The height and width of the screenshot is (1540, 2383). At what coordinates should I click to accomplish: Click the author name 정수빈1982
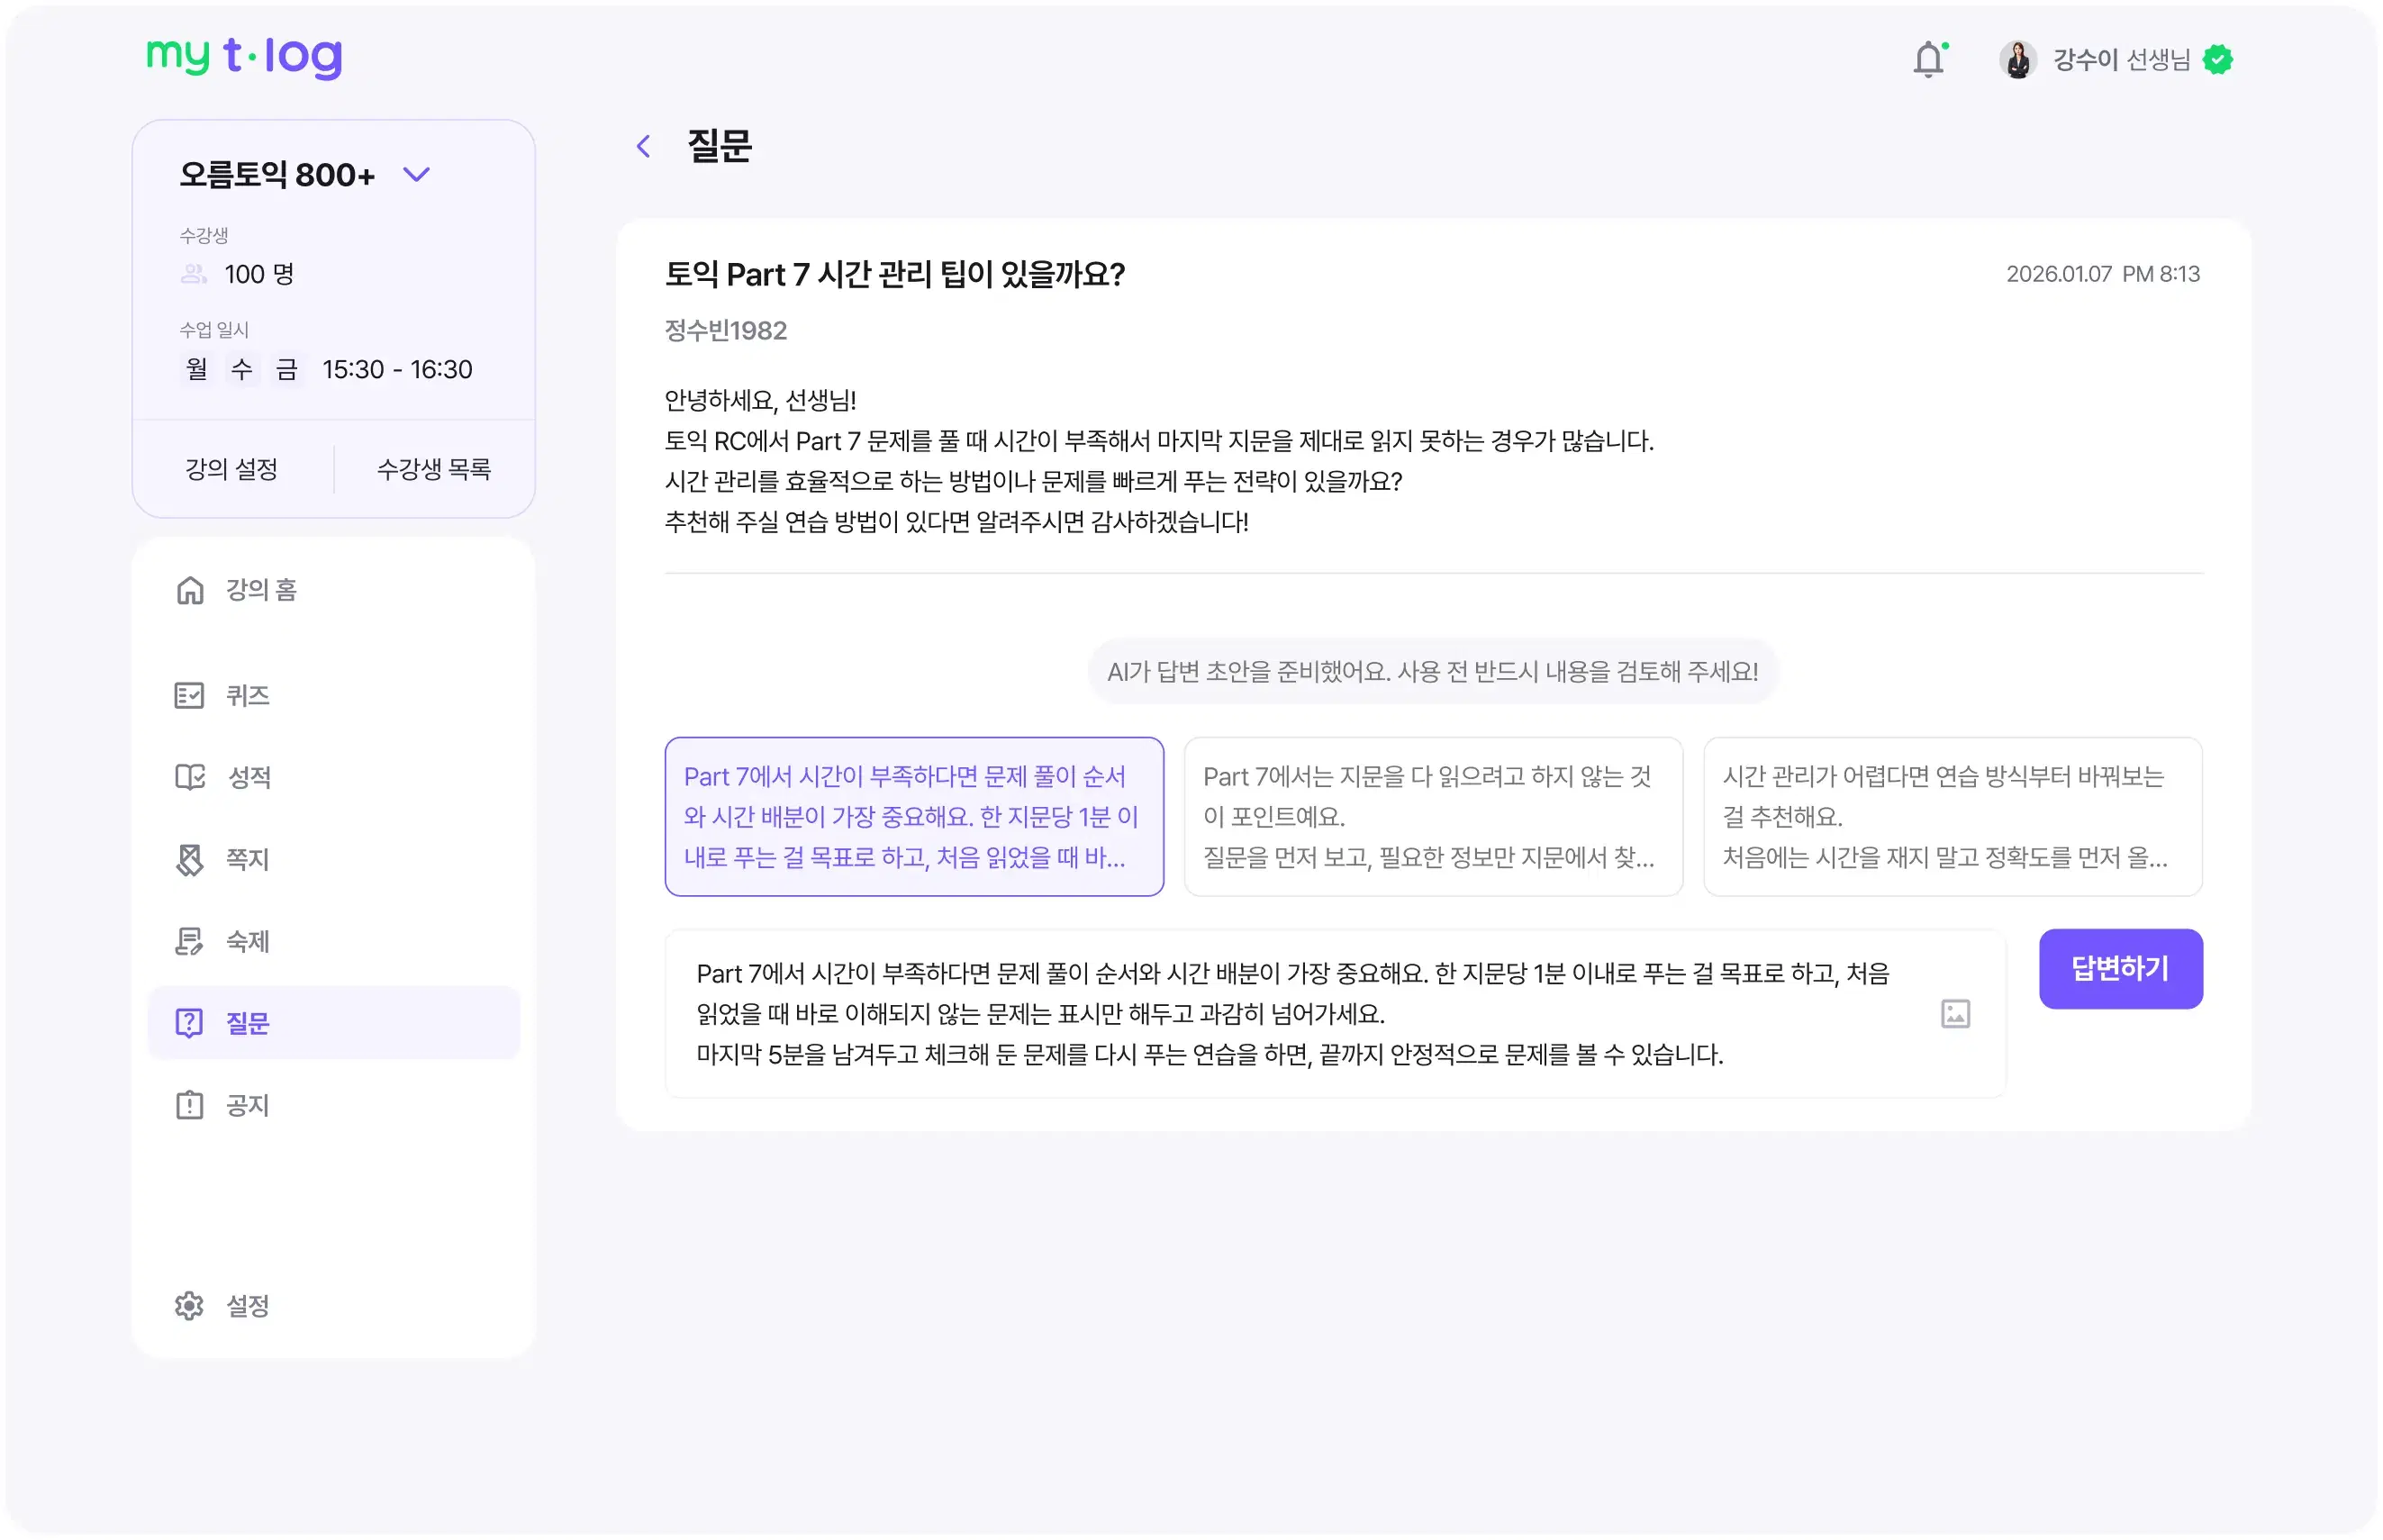(726, 331)
